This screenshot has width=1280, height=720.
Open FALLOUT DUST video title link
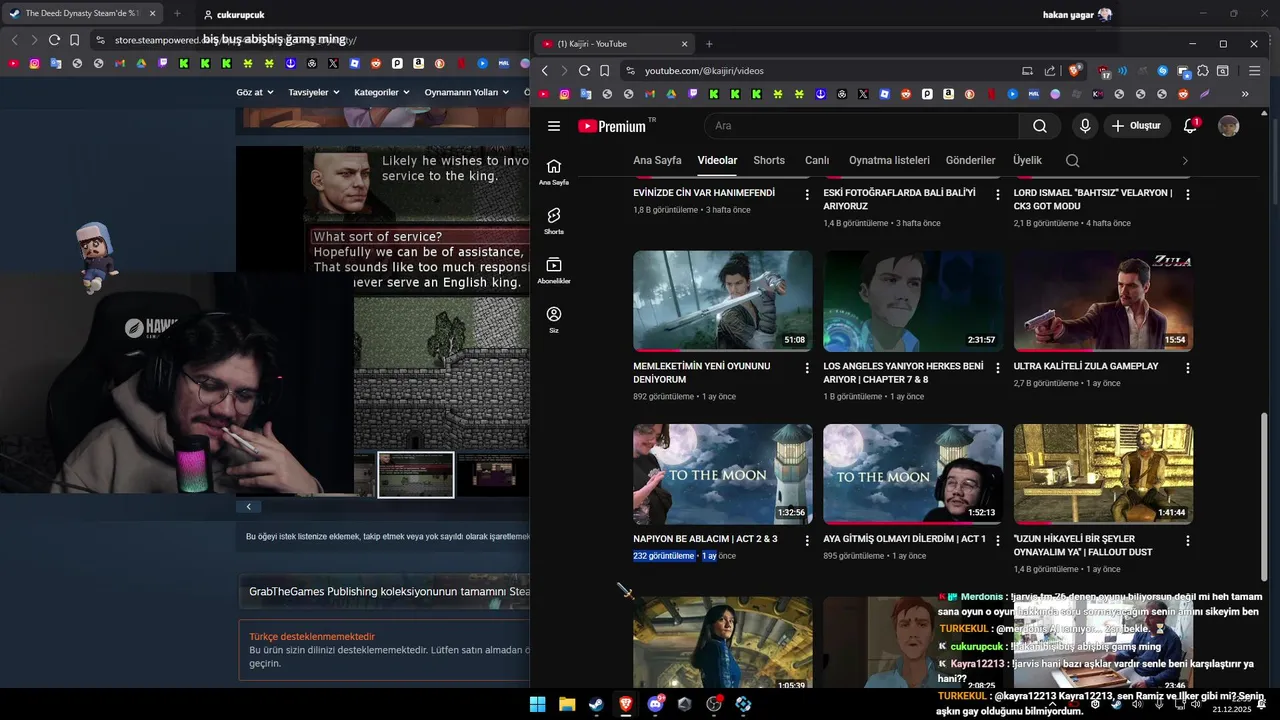[1083, 545]
